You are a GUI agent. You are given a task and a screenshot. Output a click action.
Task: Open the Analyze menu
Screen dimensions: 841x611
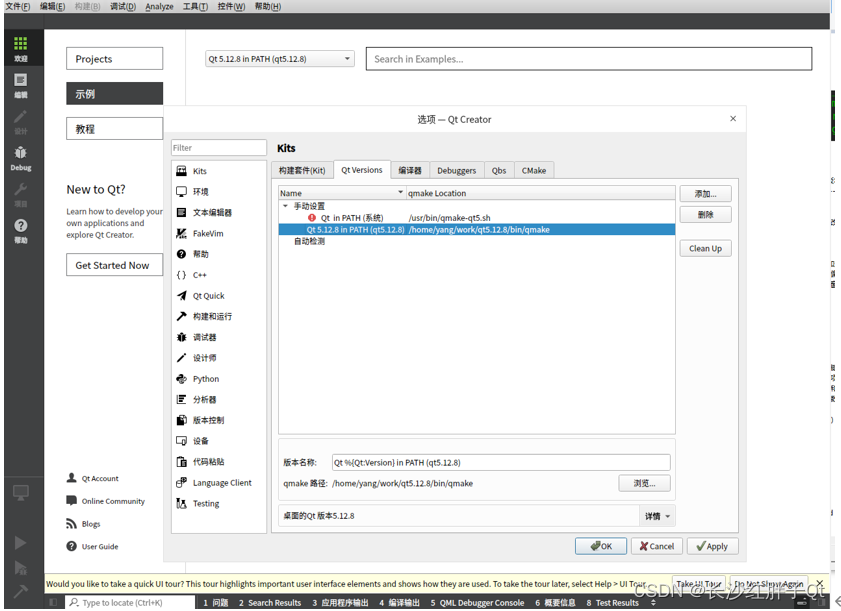coord(159,6)
